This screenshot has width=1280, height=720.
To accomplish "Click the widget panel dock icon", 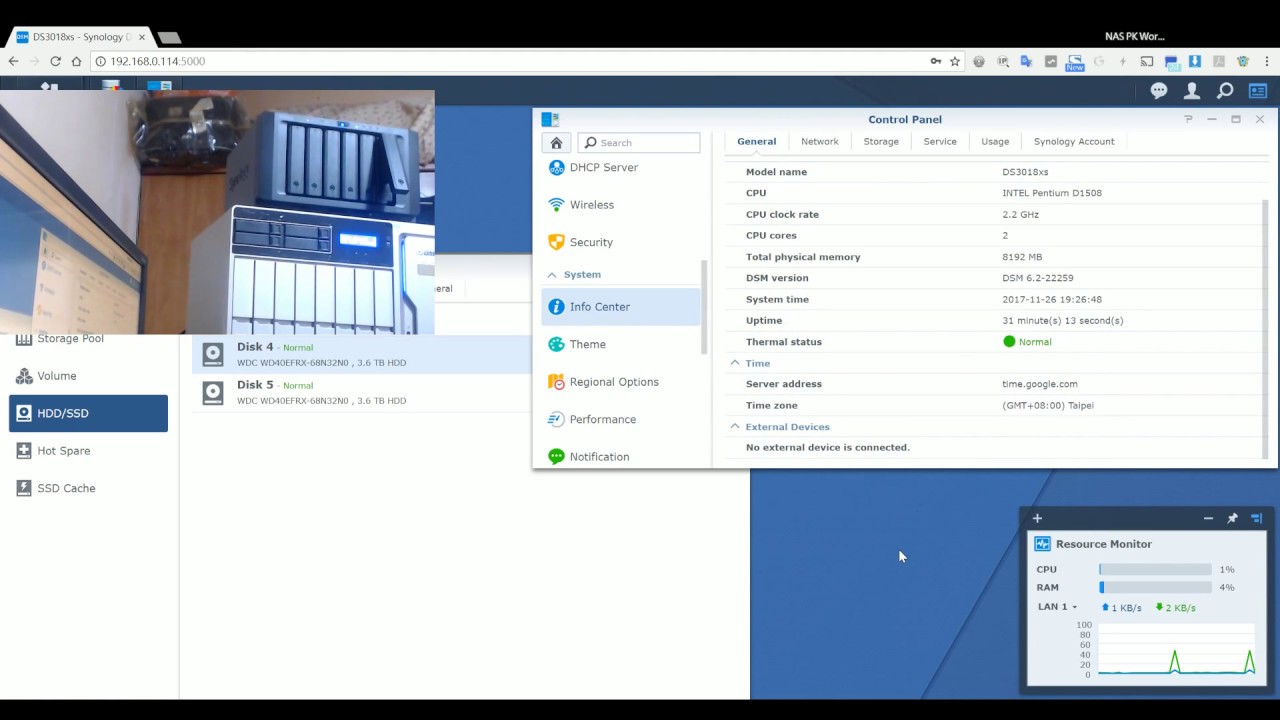I will coord(1257,518).
